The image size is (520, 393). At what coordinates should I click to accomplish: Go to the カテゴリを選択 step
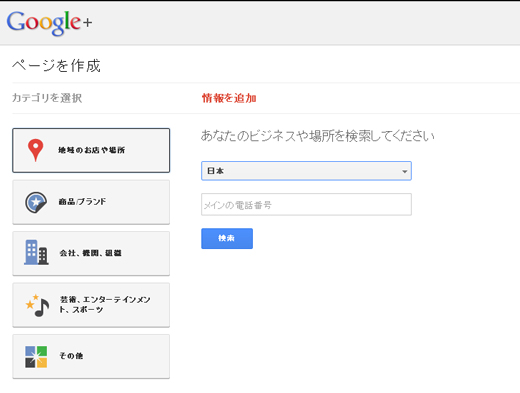[x=47, y=98]
